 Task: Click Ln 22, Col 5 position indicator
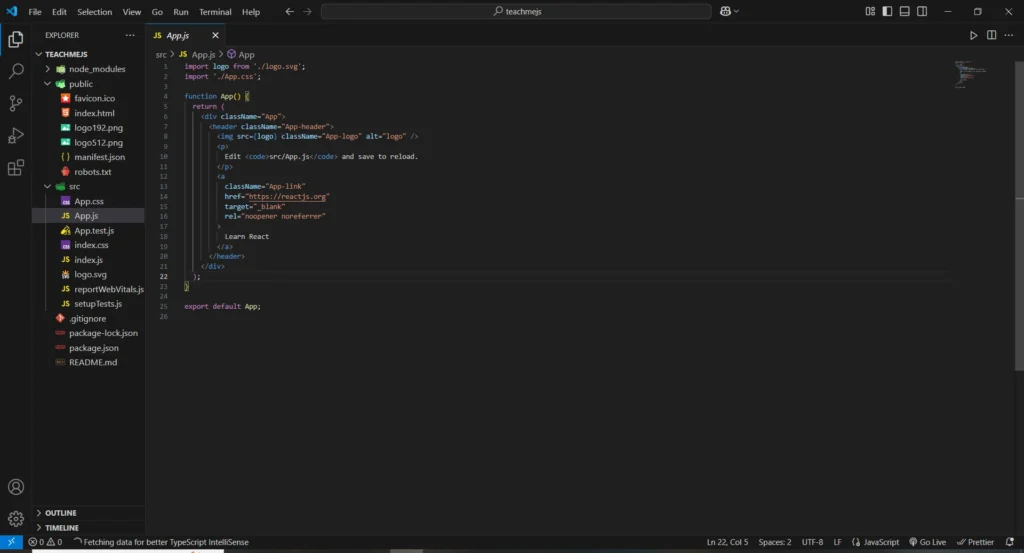728,542
